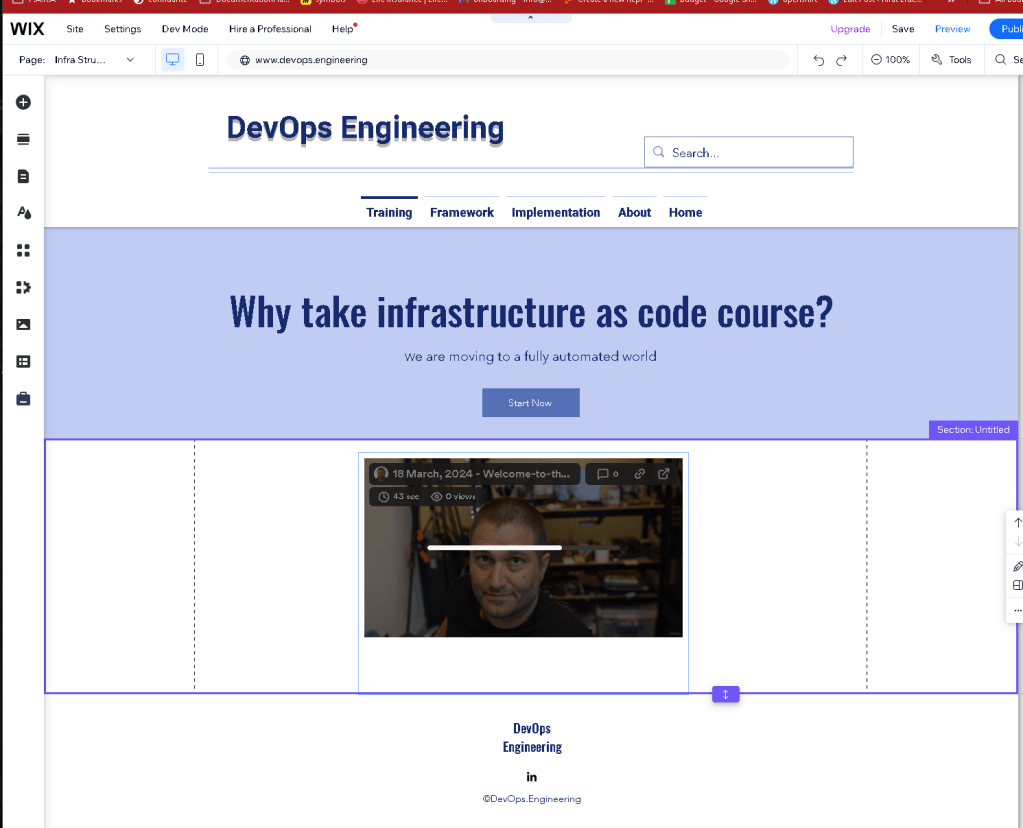Click the move section down arrow
The height and width of the screenshot is (828, 1023).
click(1017, 541)
